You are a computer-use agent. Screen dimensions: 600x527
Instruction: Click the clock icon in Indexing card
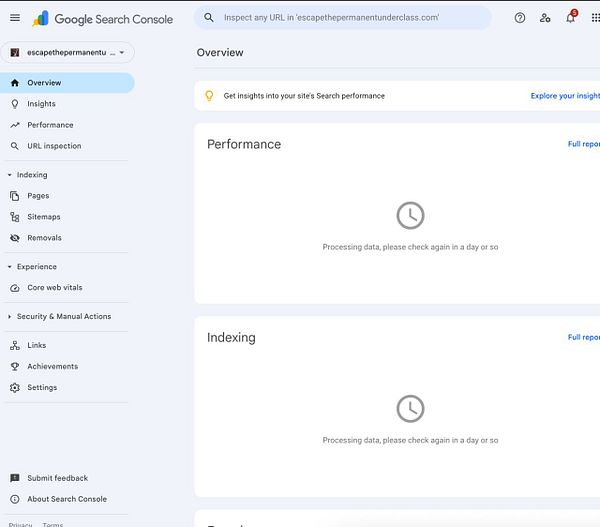(x=410, y=409)
